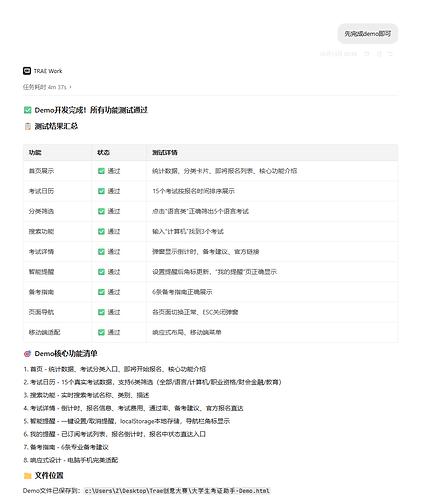Click list item 4 考试详情 倒计时
421x500 pixels.
(x=133, y=408)
